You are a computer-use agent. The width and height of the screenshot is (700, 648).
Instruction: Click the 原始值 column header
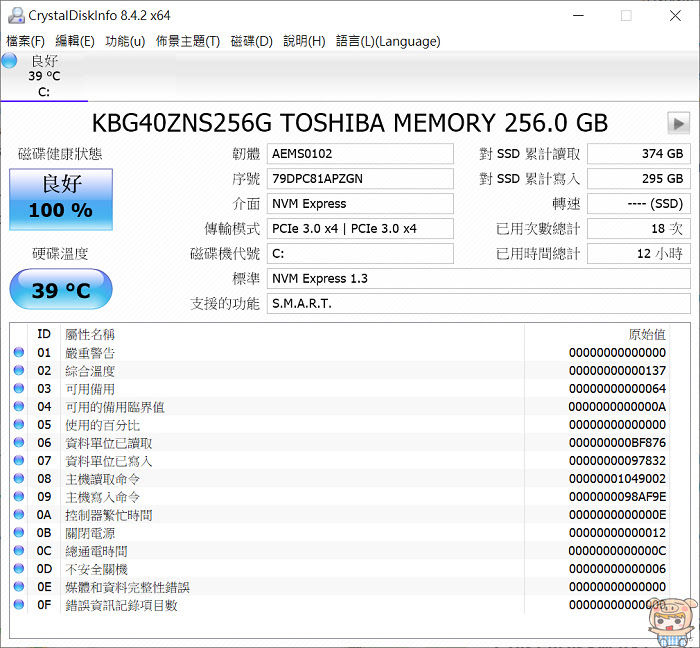pos(647,334)
